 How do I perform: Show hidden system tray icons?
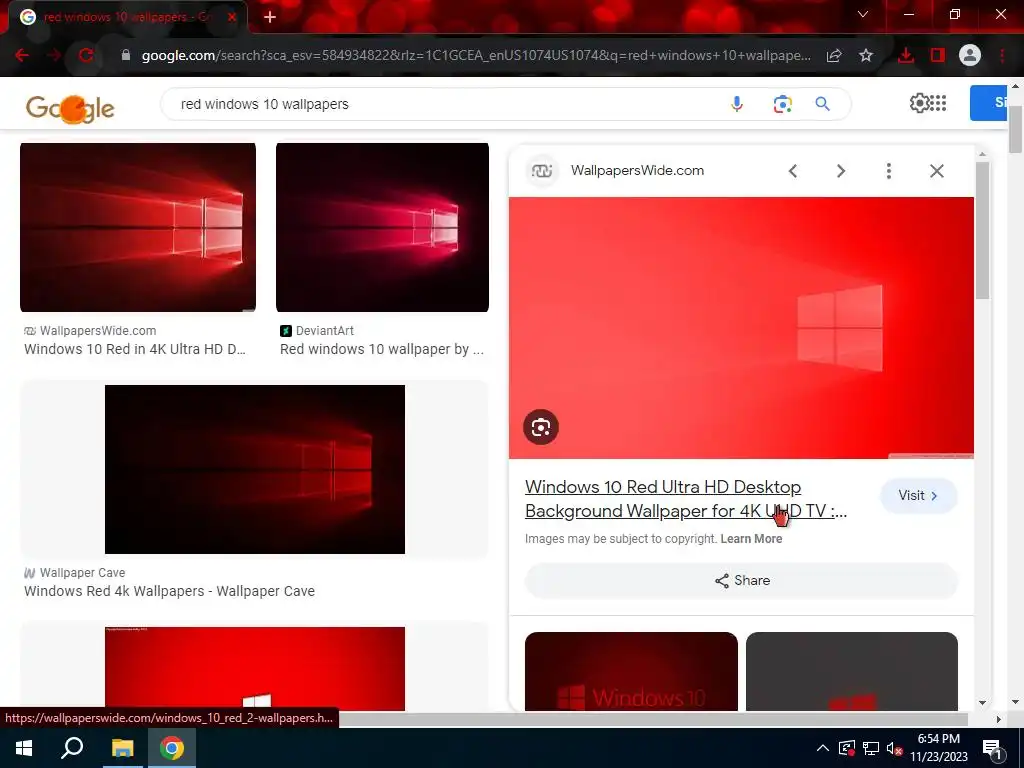pos(823,748)
